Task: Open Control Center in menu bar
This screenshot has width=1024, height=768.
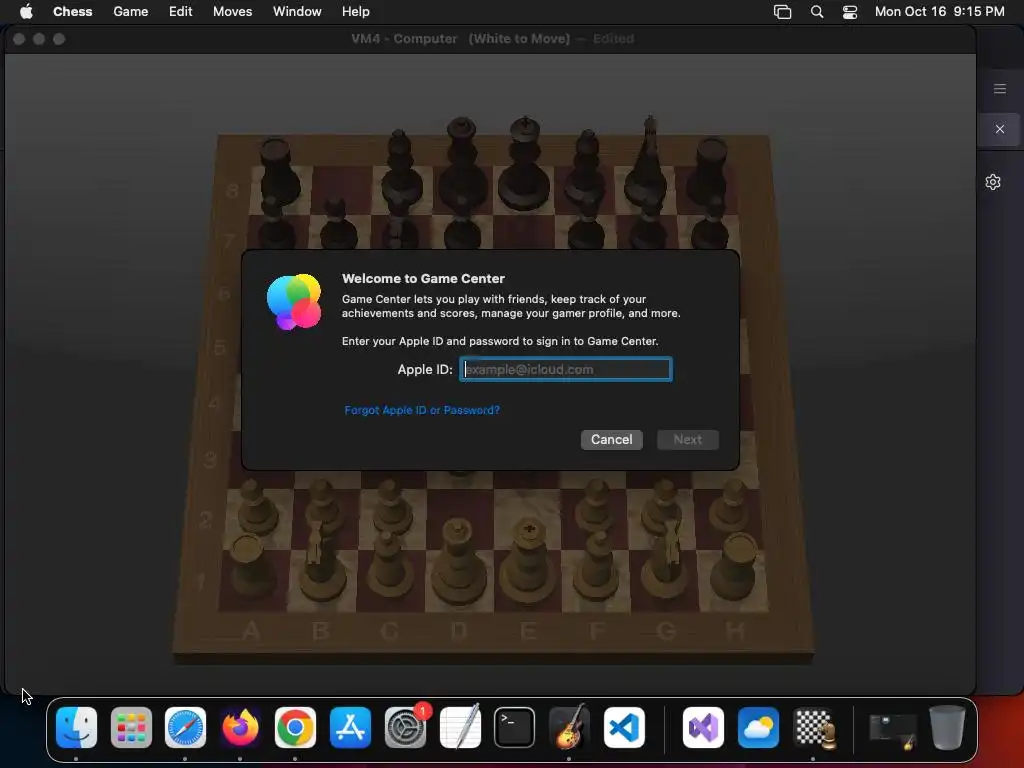Action: point(850,12)
